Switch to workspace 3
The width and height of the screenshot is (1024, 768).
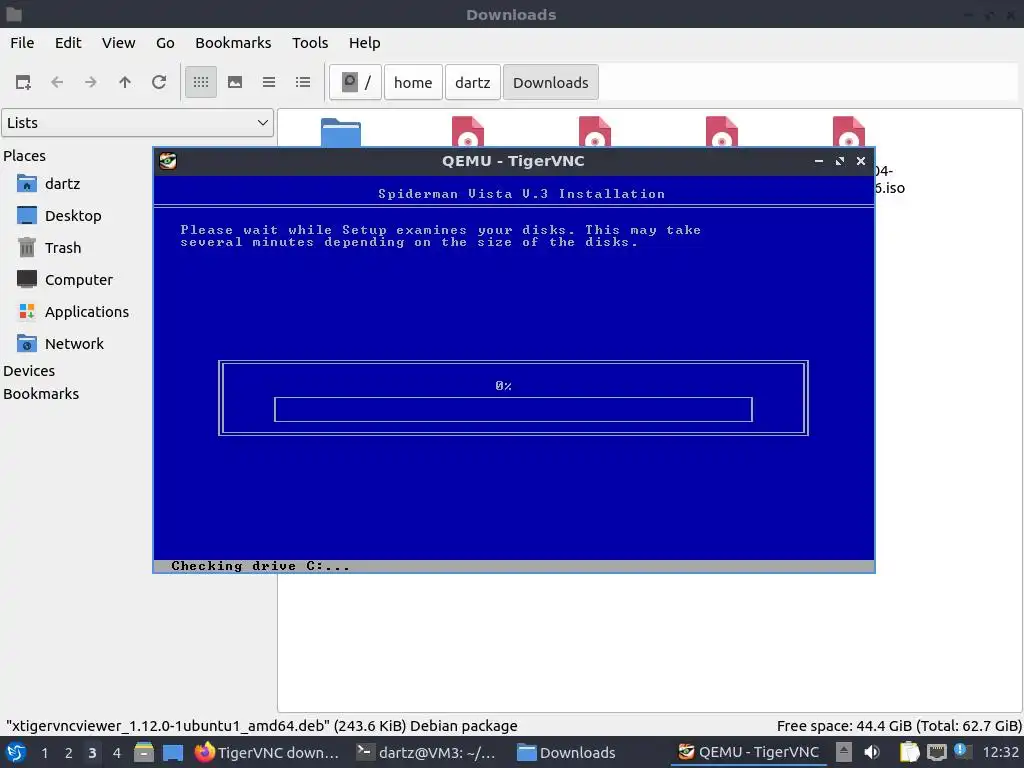pyautogui.click(x=93, y=753)
